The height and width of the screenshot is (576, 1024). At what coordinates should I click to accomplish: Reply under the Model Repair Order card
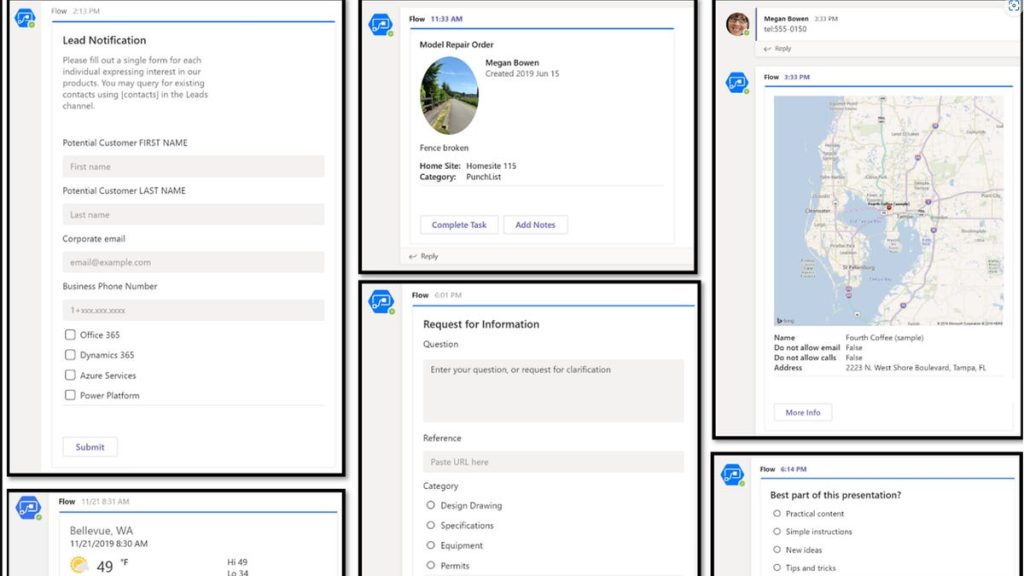click(424, 256)
